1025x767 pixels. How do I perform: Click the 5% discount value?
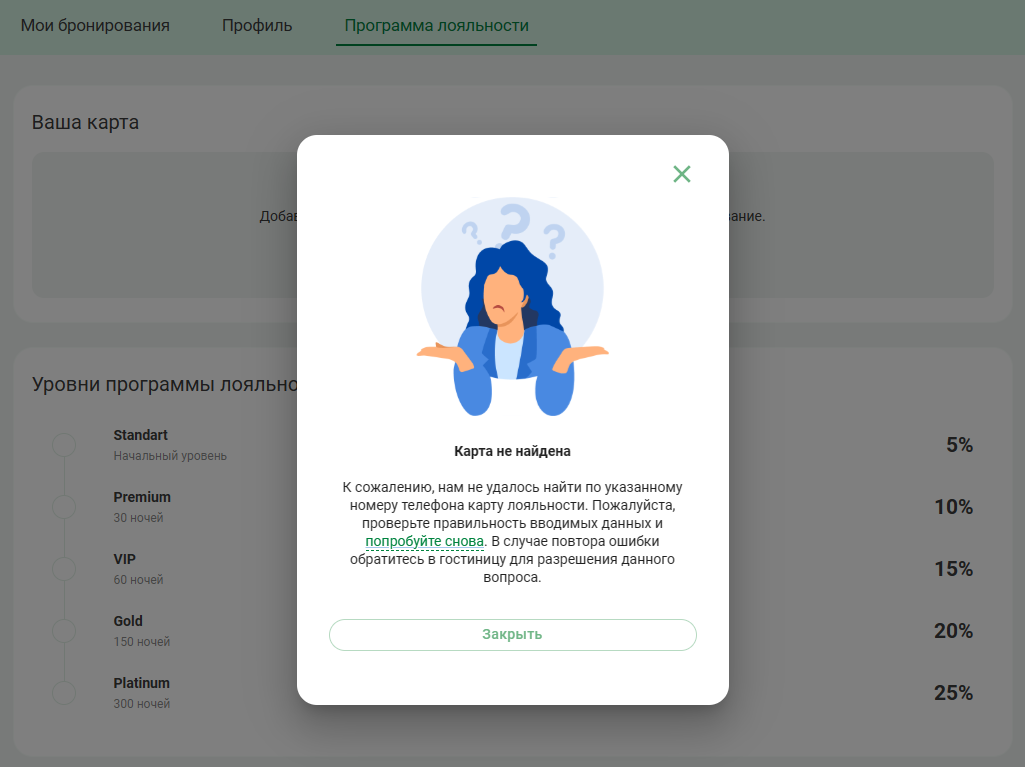coord(960,445)
